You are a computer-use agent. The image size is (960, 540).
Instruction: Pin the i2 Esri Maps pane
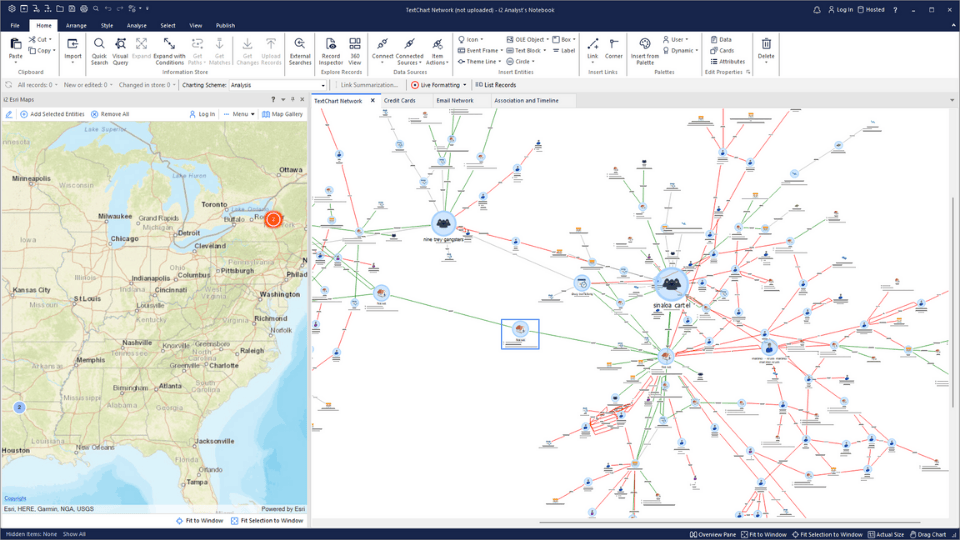click(292, 99)
